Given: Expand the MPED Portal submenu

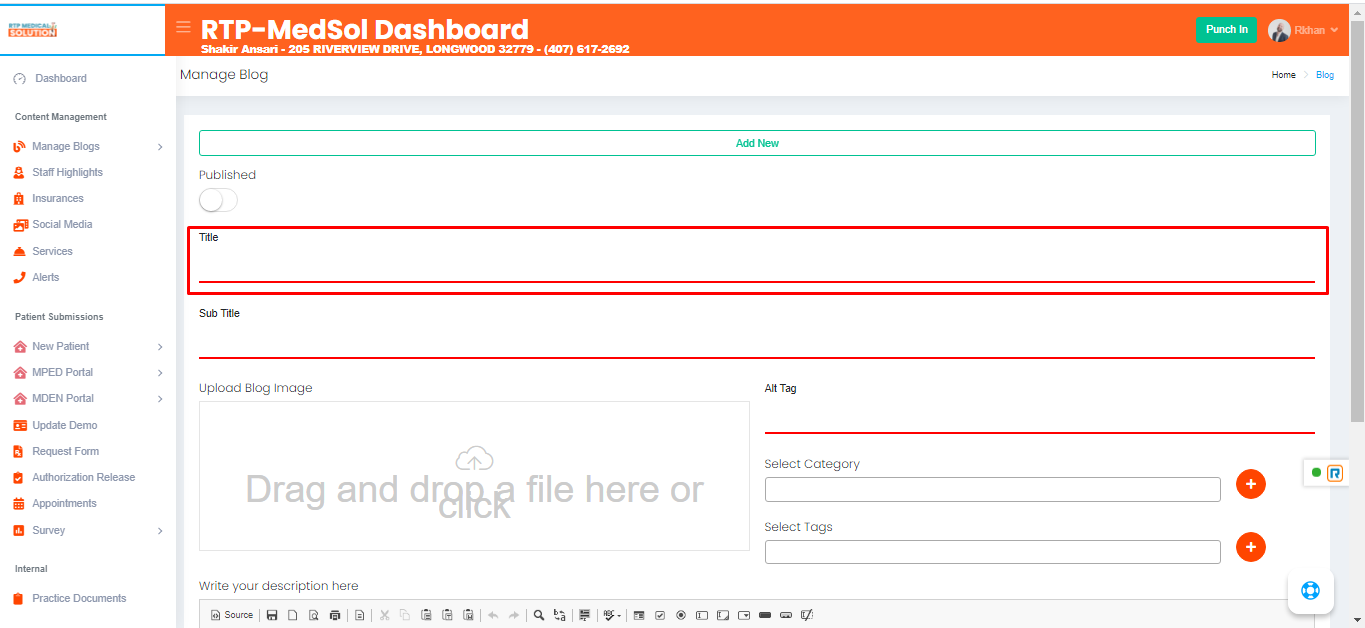Looking at the screenshot, I should pyautogui.click(x=160, y=373).
